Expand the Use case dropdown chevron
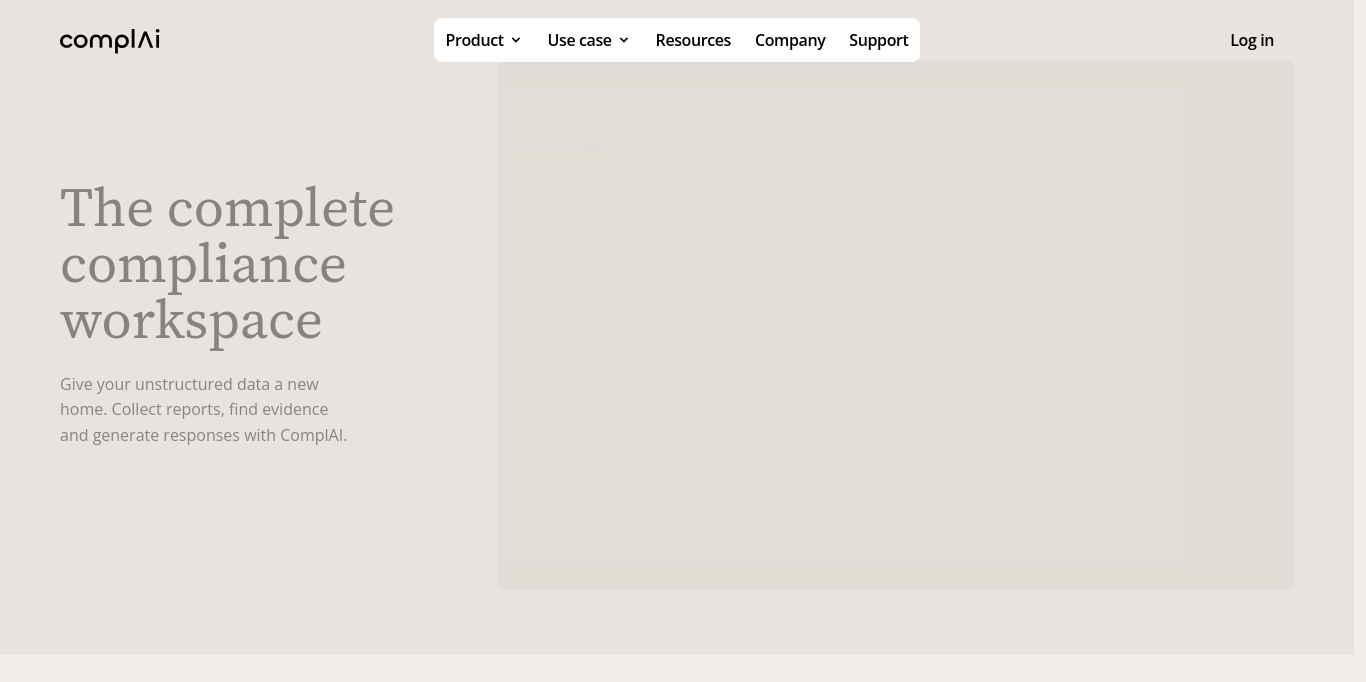Viewport: 1366px width, 682px height. 624,41
